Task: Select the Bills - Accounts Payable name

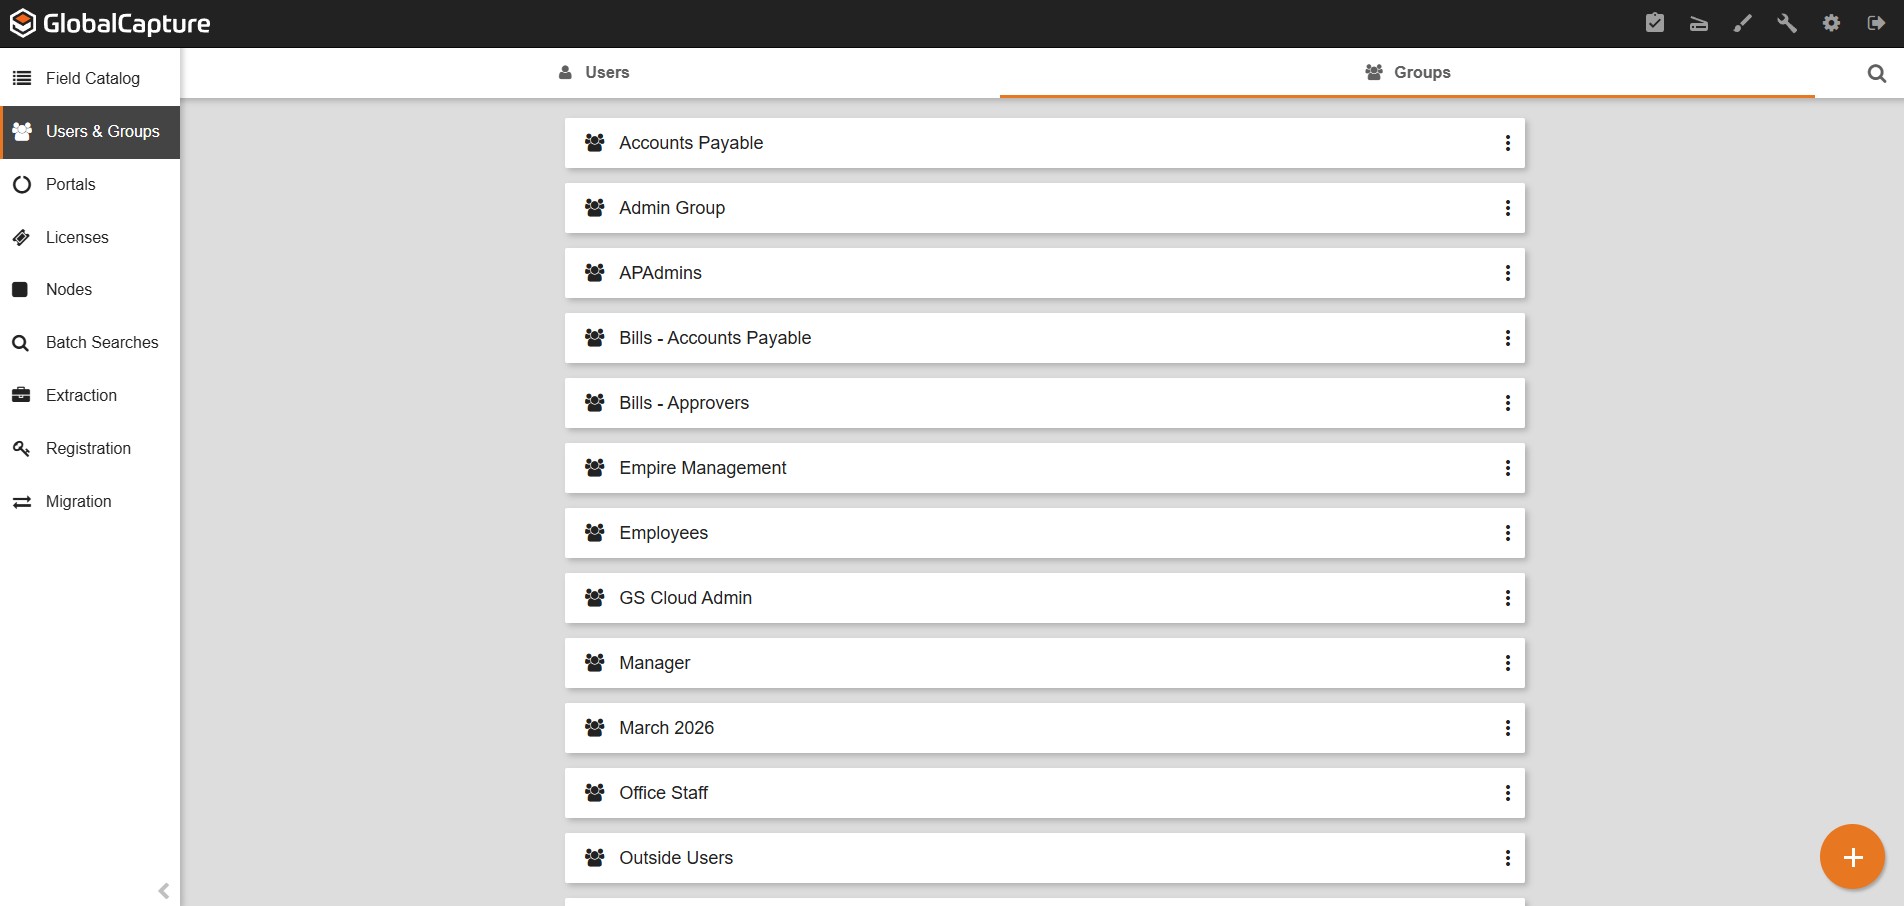Action: (715, 338)
